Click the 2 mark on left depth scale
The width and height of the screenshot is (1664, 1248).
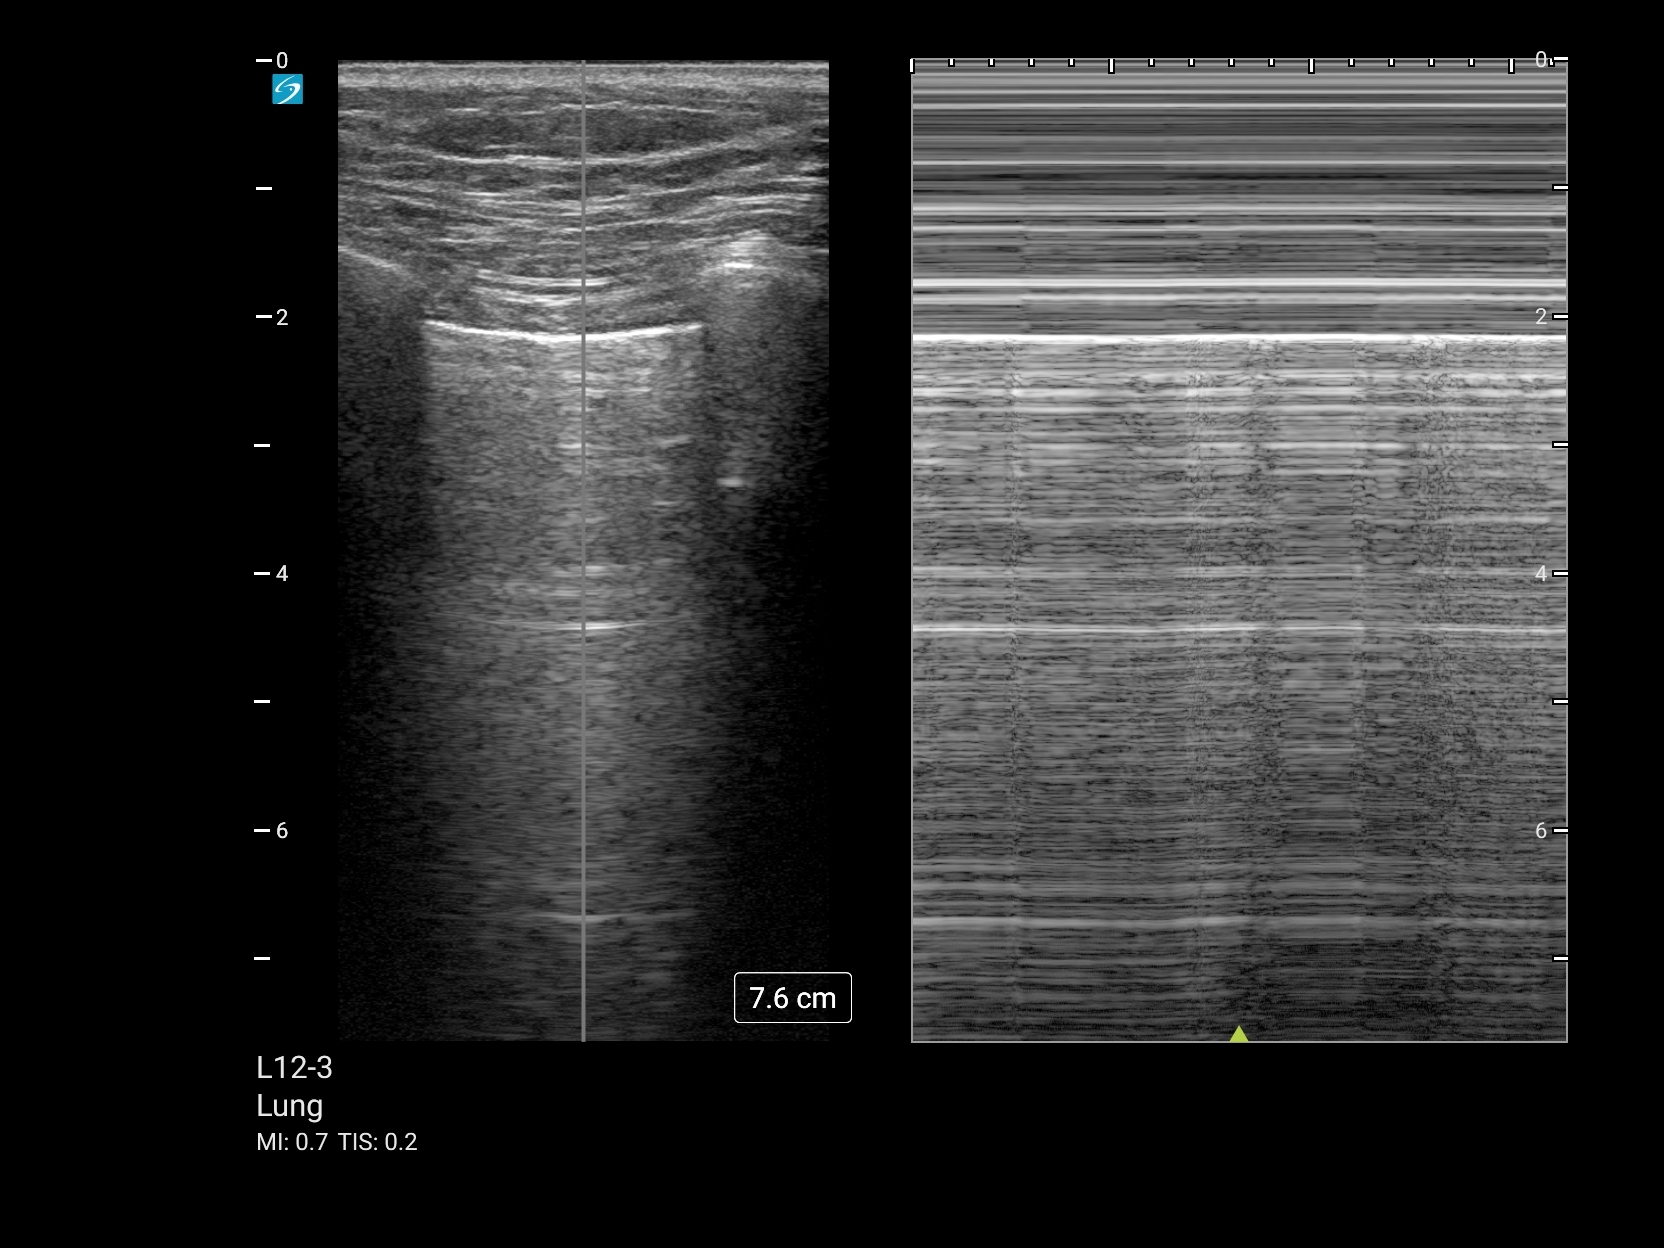(281, 317)
